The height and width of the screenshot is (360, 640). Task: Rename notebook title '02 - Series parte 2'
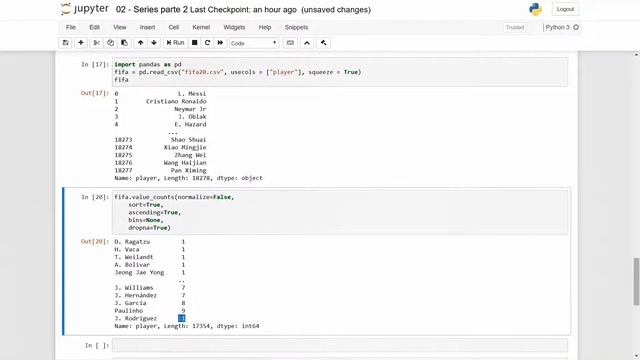point(152,9)
